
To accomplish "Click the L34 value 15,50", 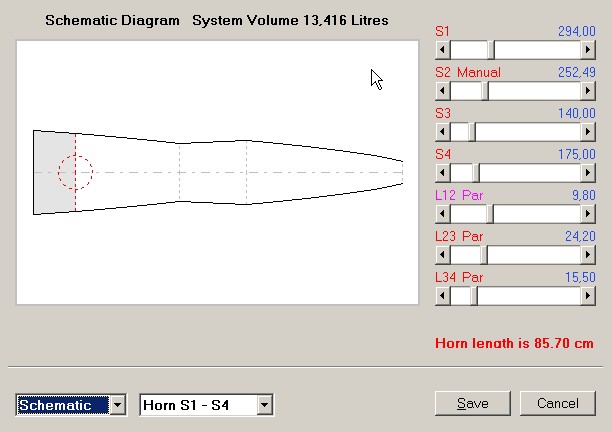I will pyautogui.click(x=580, y=277).
